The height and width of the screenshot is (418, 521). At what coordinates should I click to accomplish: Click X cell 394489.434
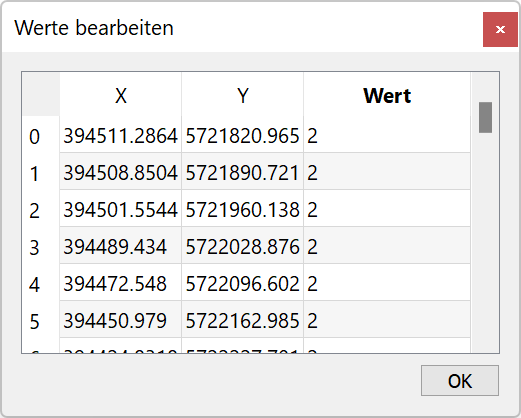tap(121, 246)
